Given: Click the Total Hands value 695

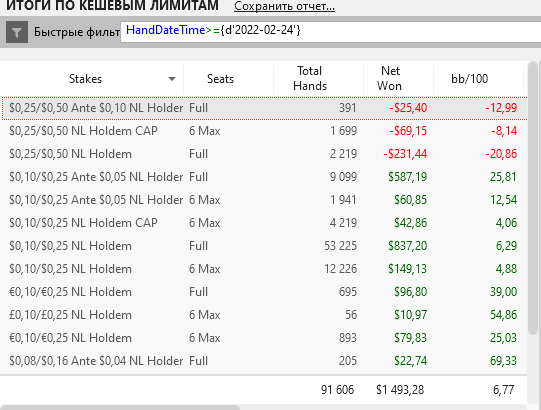Looking at the screenshot, I should 347,292.
